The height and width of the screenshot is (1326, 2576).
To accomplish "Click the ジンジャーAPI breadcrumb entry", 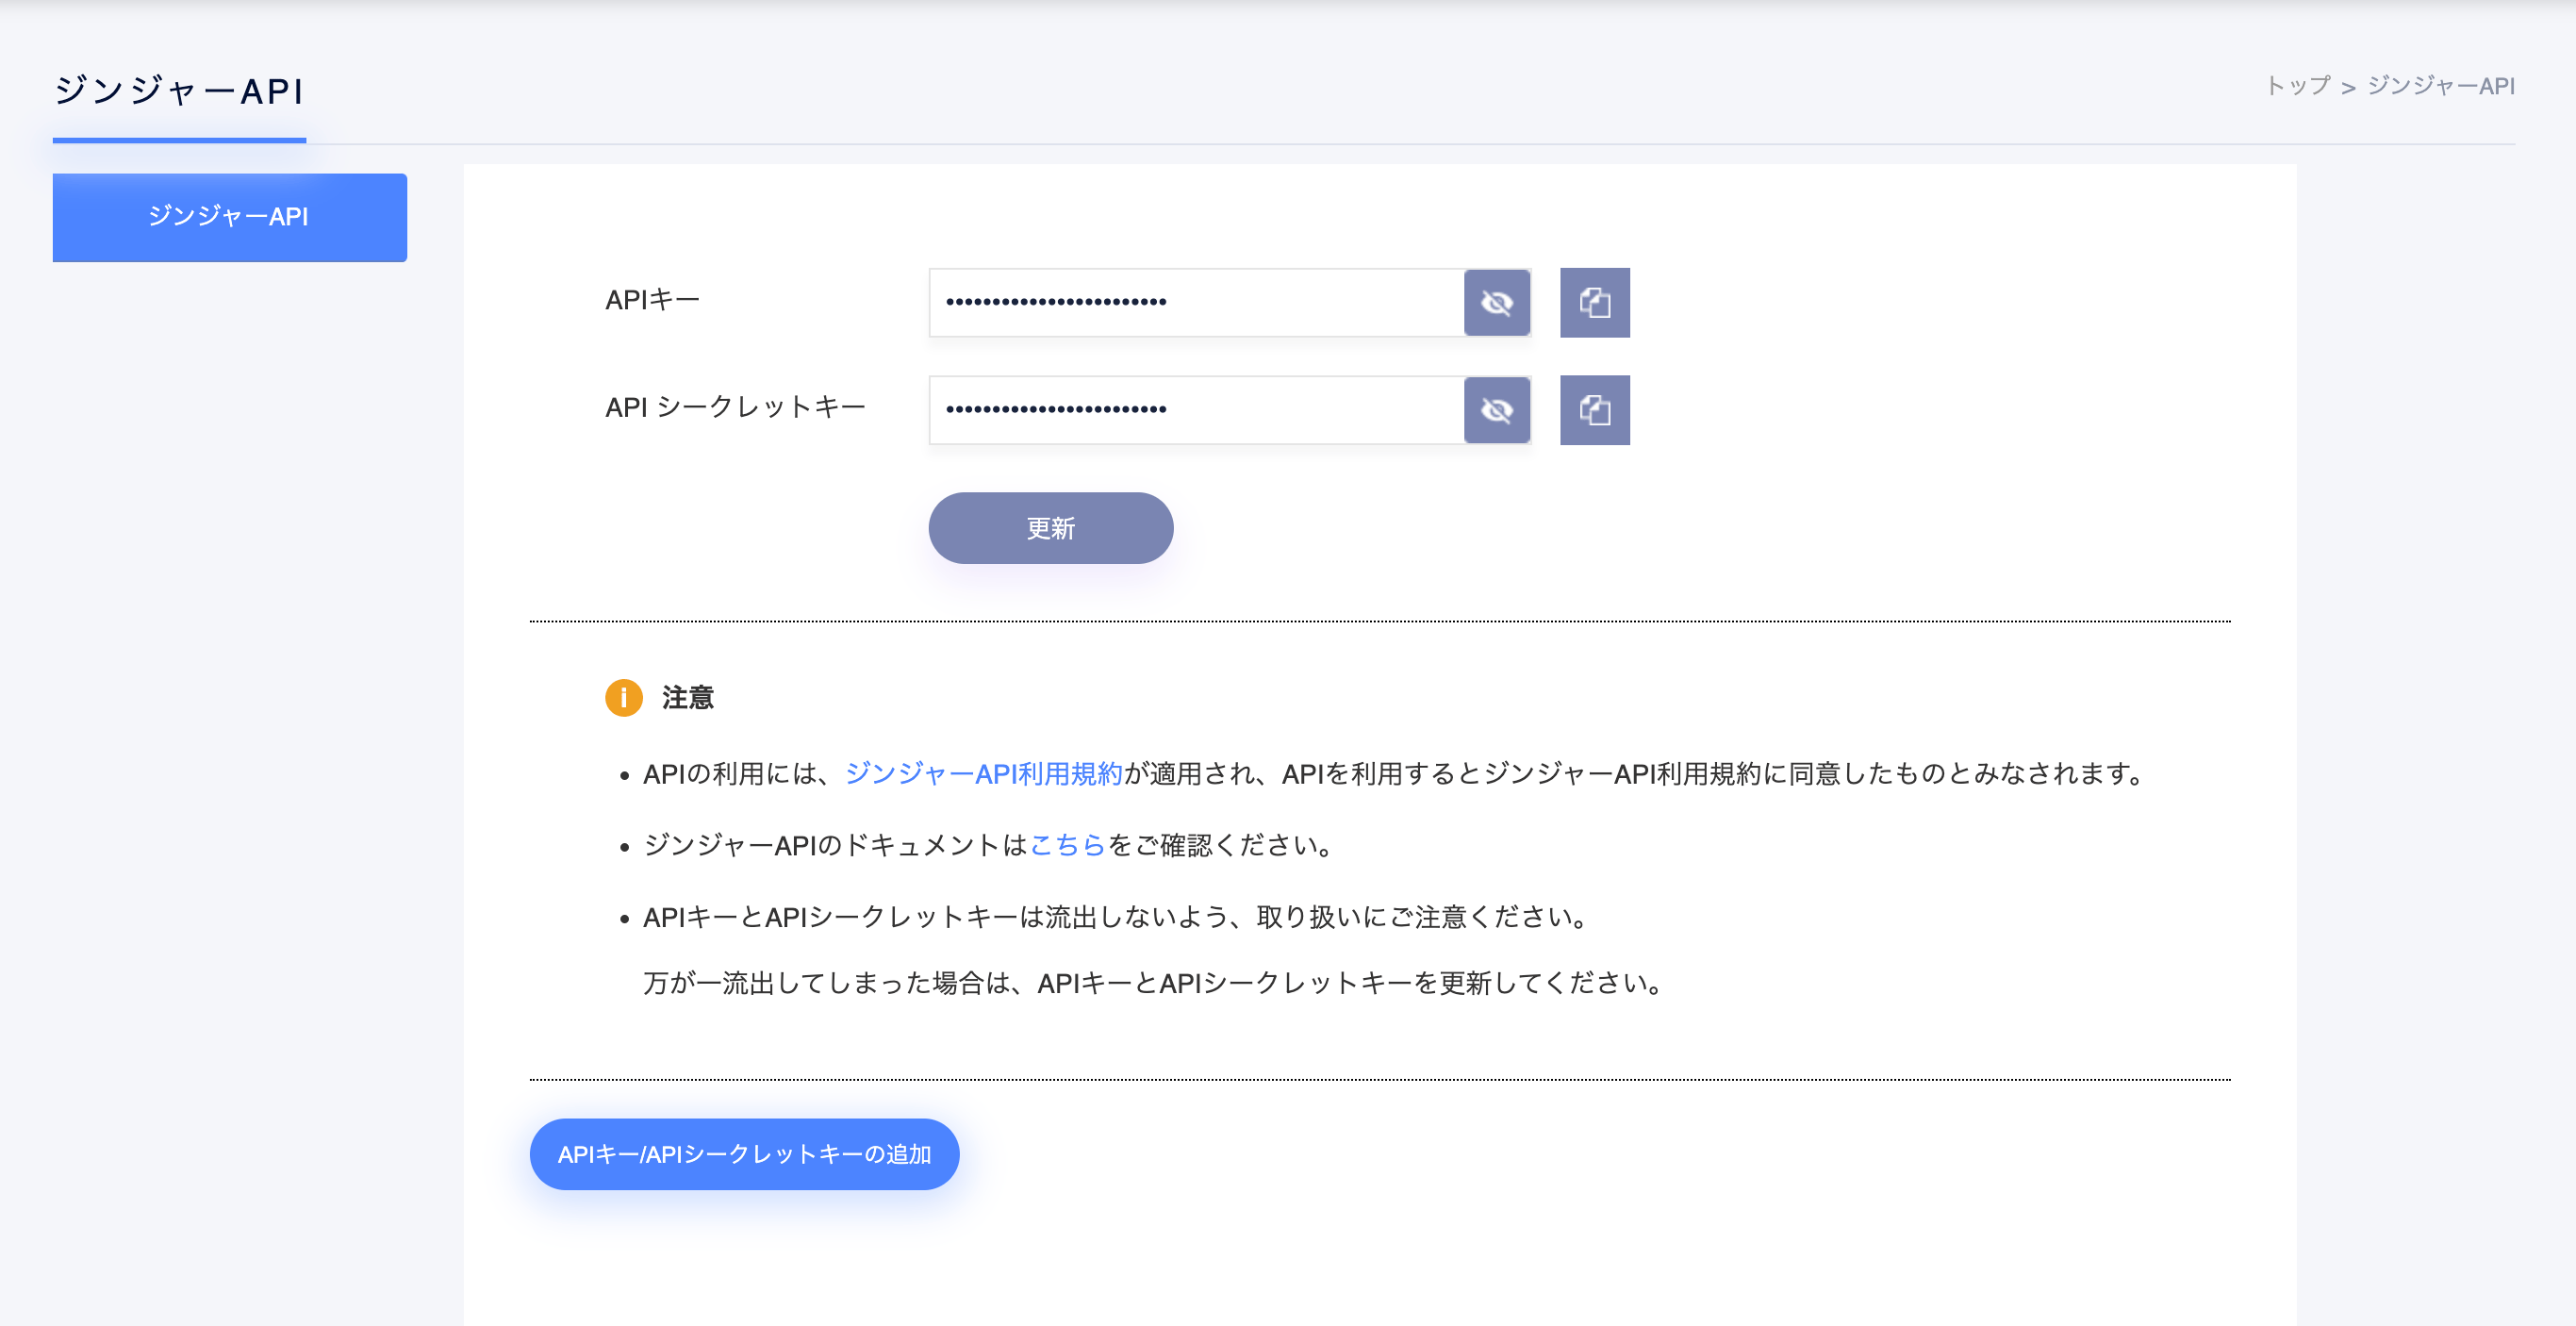I will [2441, 86].
